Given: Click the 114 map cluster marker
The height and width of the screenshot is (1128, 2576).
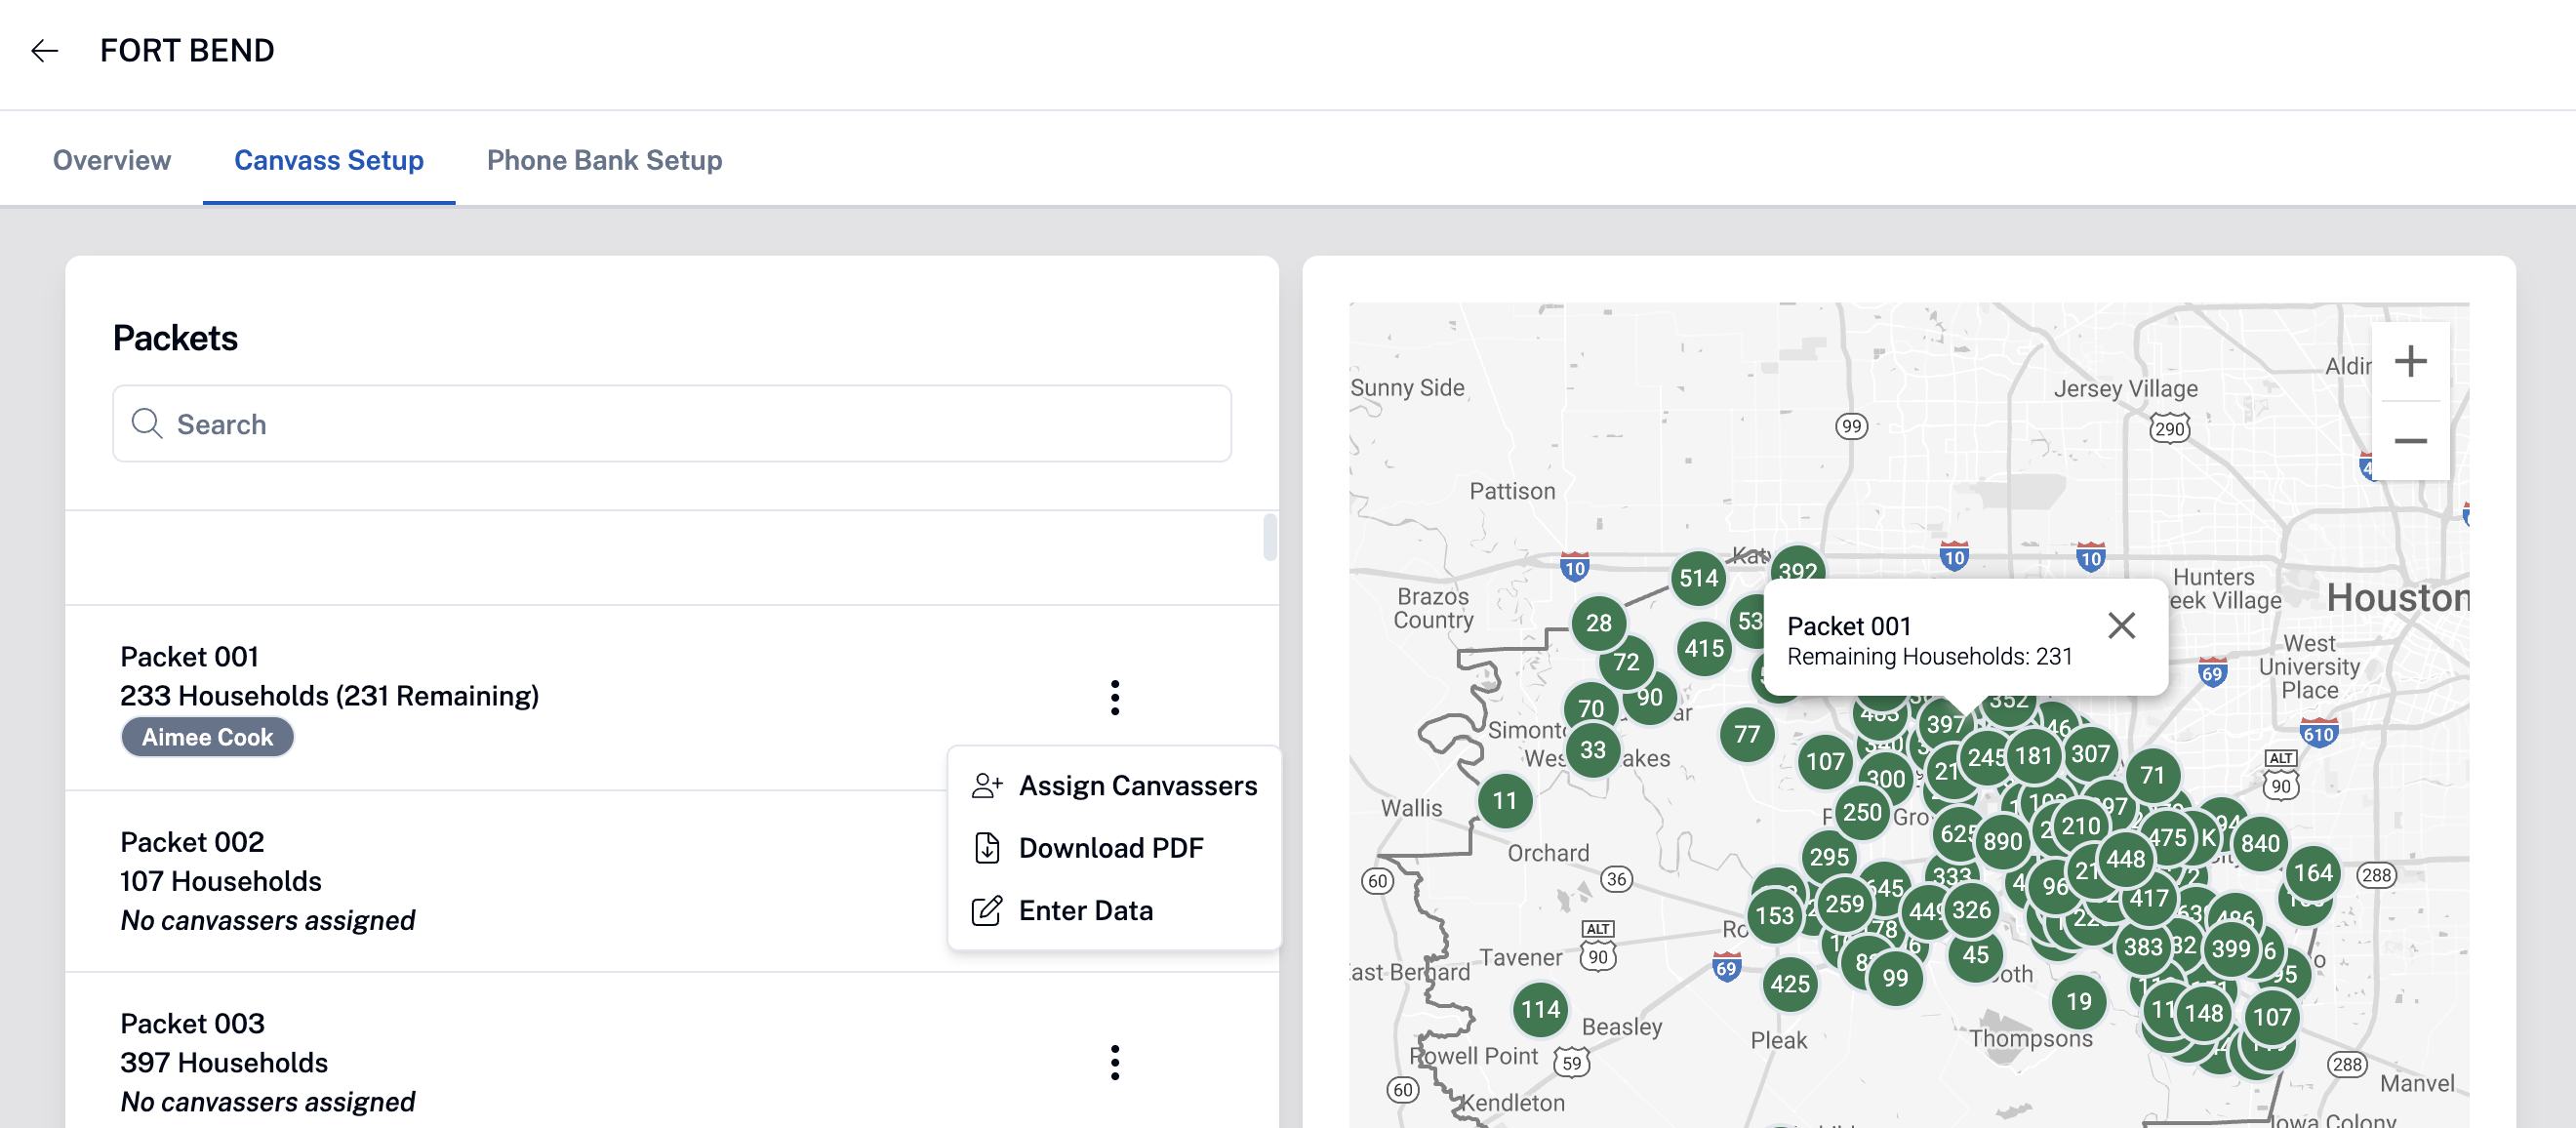Looking at the screenshot, I should (x=1540, y=1010).
